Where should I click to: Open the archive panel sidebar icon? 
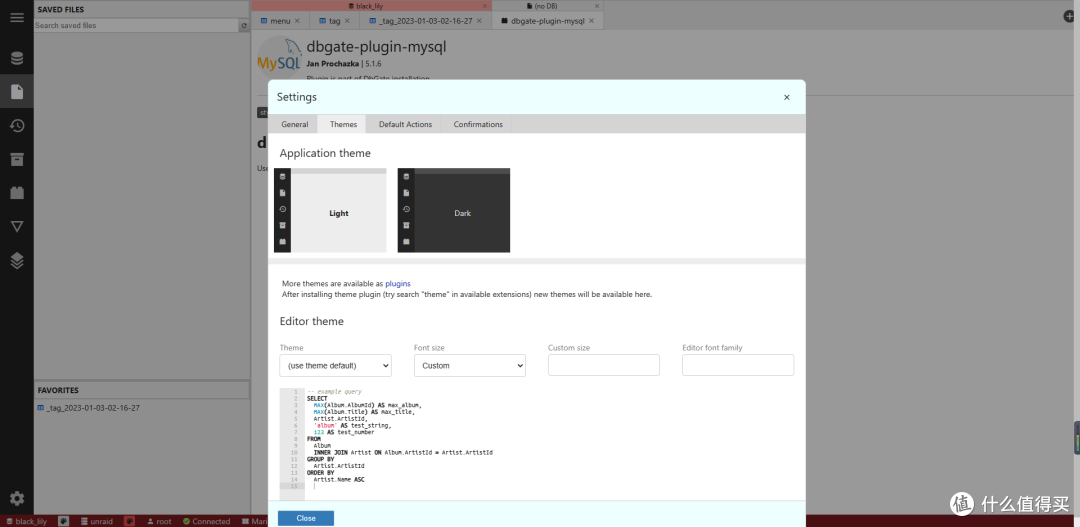pyautogui.click(x=16, y=159)
